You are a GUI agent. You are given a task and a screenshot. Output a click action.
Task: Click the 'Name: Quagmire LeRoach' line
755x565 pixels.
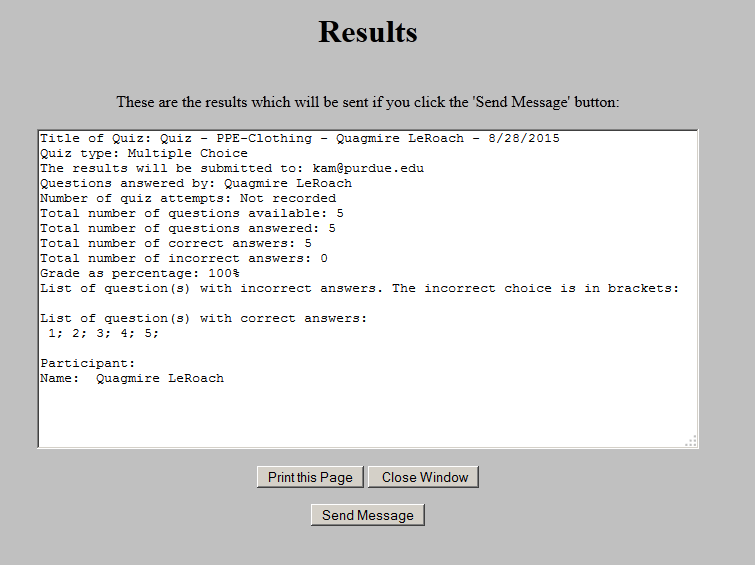(132, 379)
